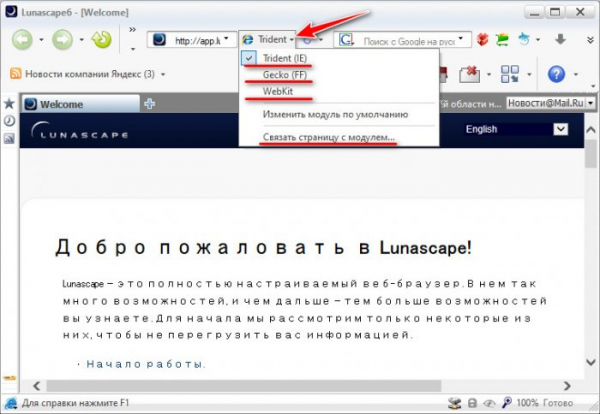The image size is (600, 414).
Task: Select Trident (IE) rendering engine
Action: pyautogui.click(x=284, y=59)
